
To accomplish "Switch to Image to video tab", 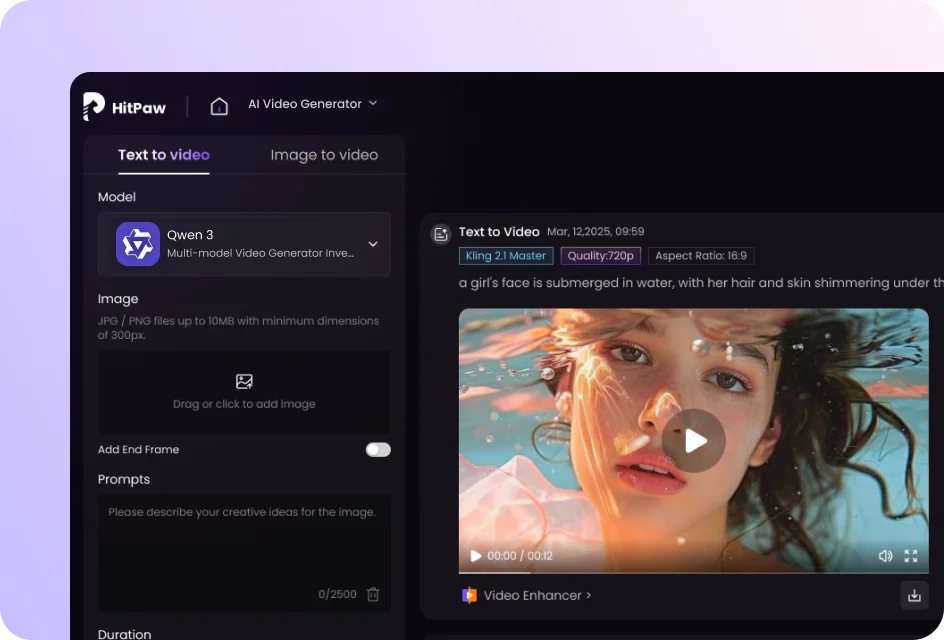I will click(324, 155).
